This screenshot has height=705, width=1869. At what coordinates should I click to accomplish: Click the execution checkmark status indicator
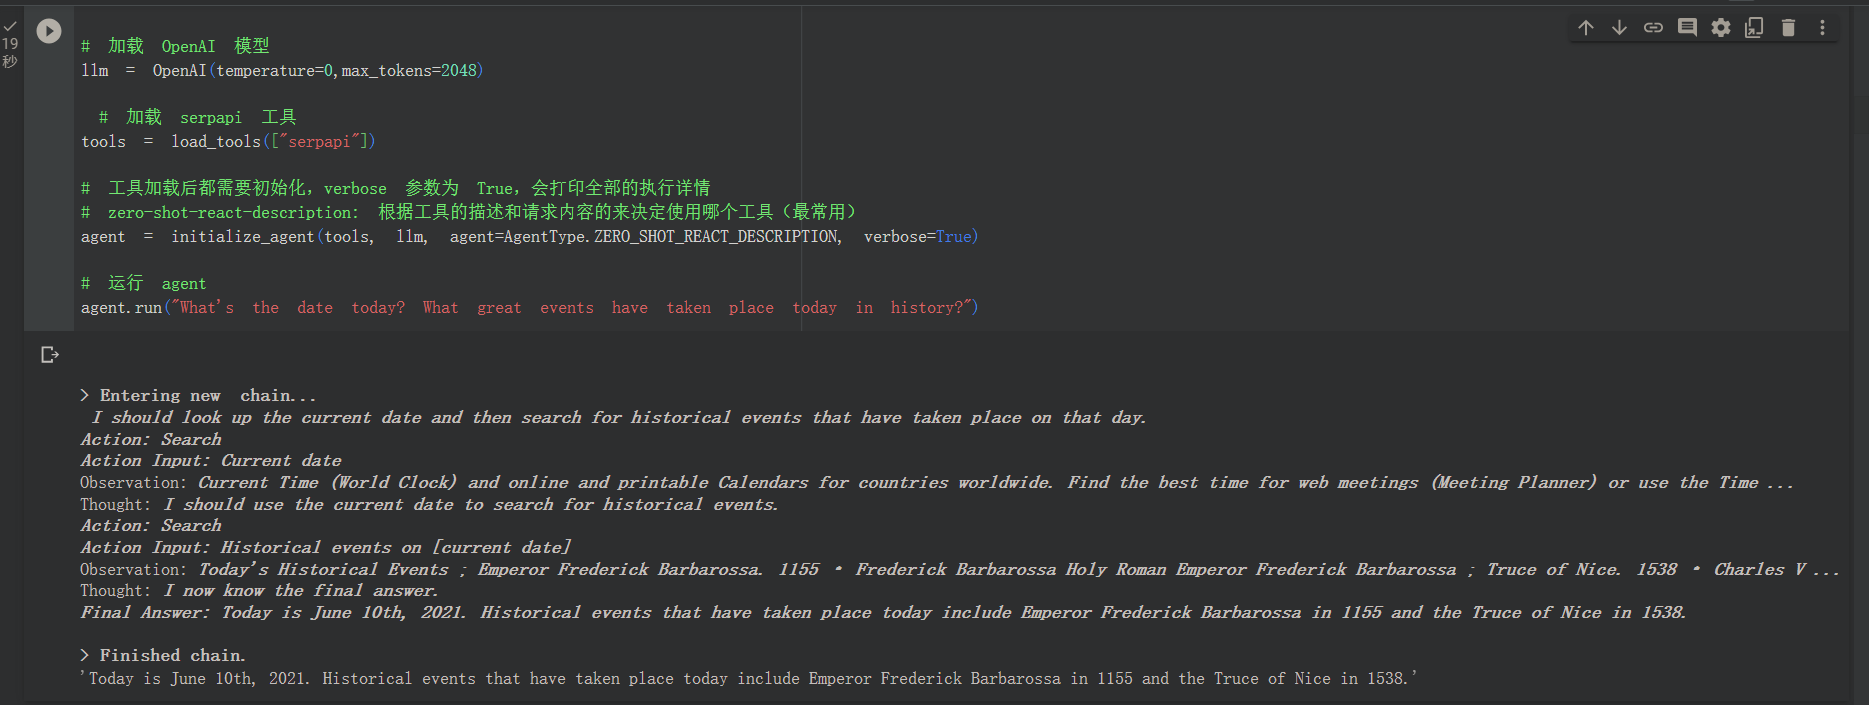tap(10, 27)
